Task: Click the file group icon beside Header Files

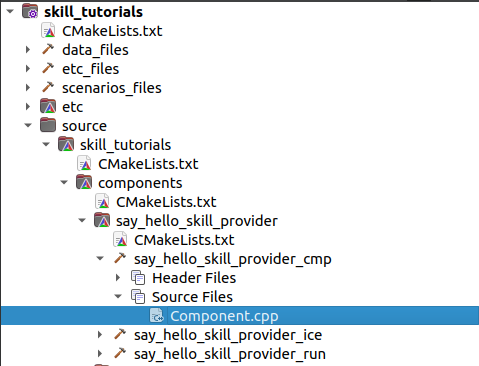Action: pyautogui.click(x=138, y=278)
